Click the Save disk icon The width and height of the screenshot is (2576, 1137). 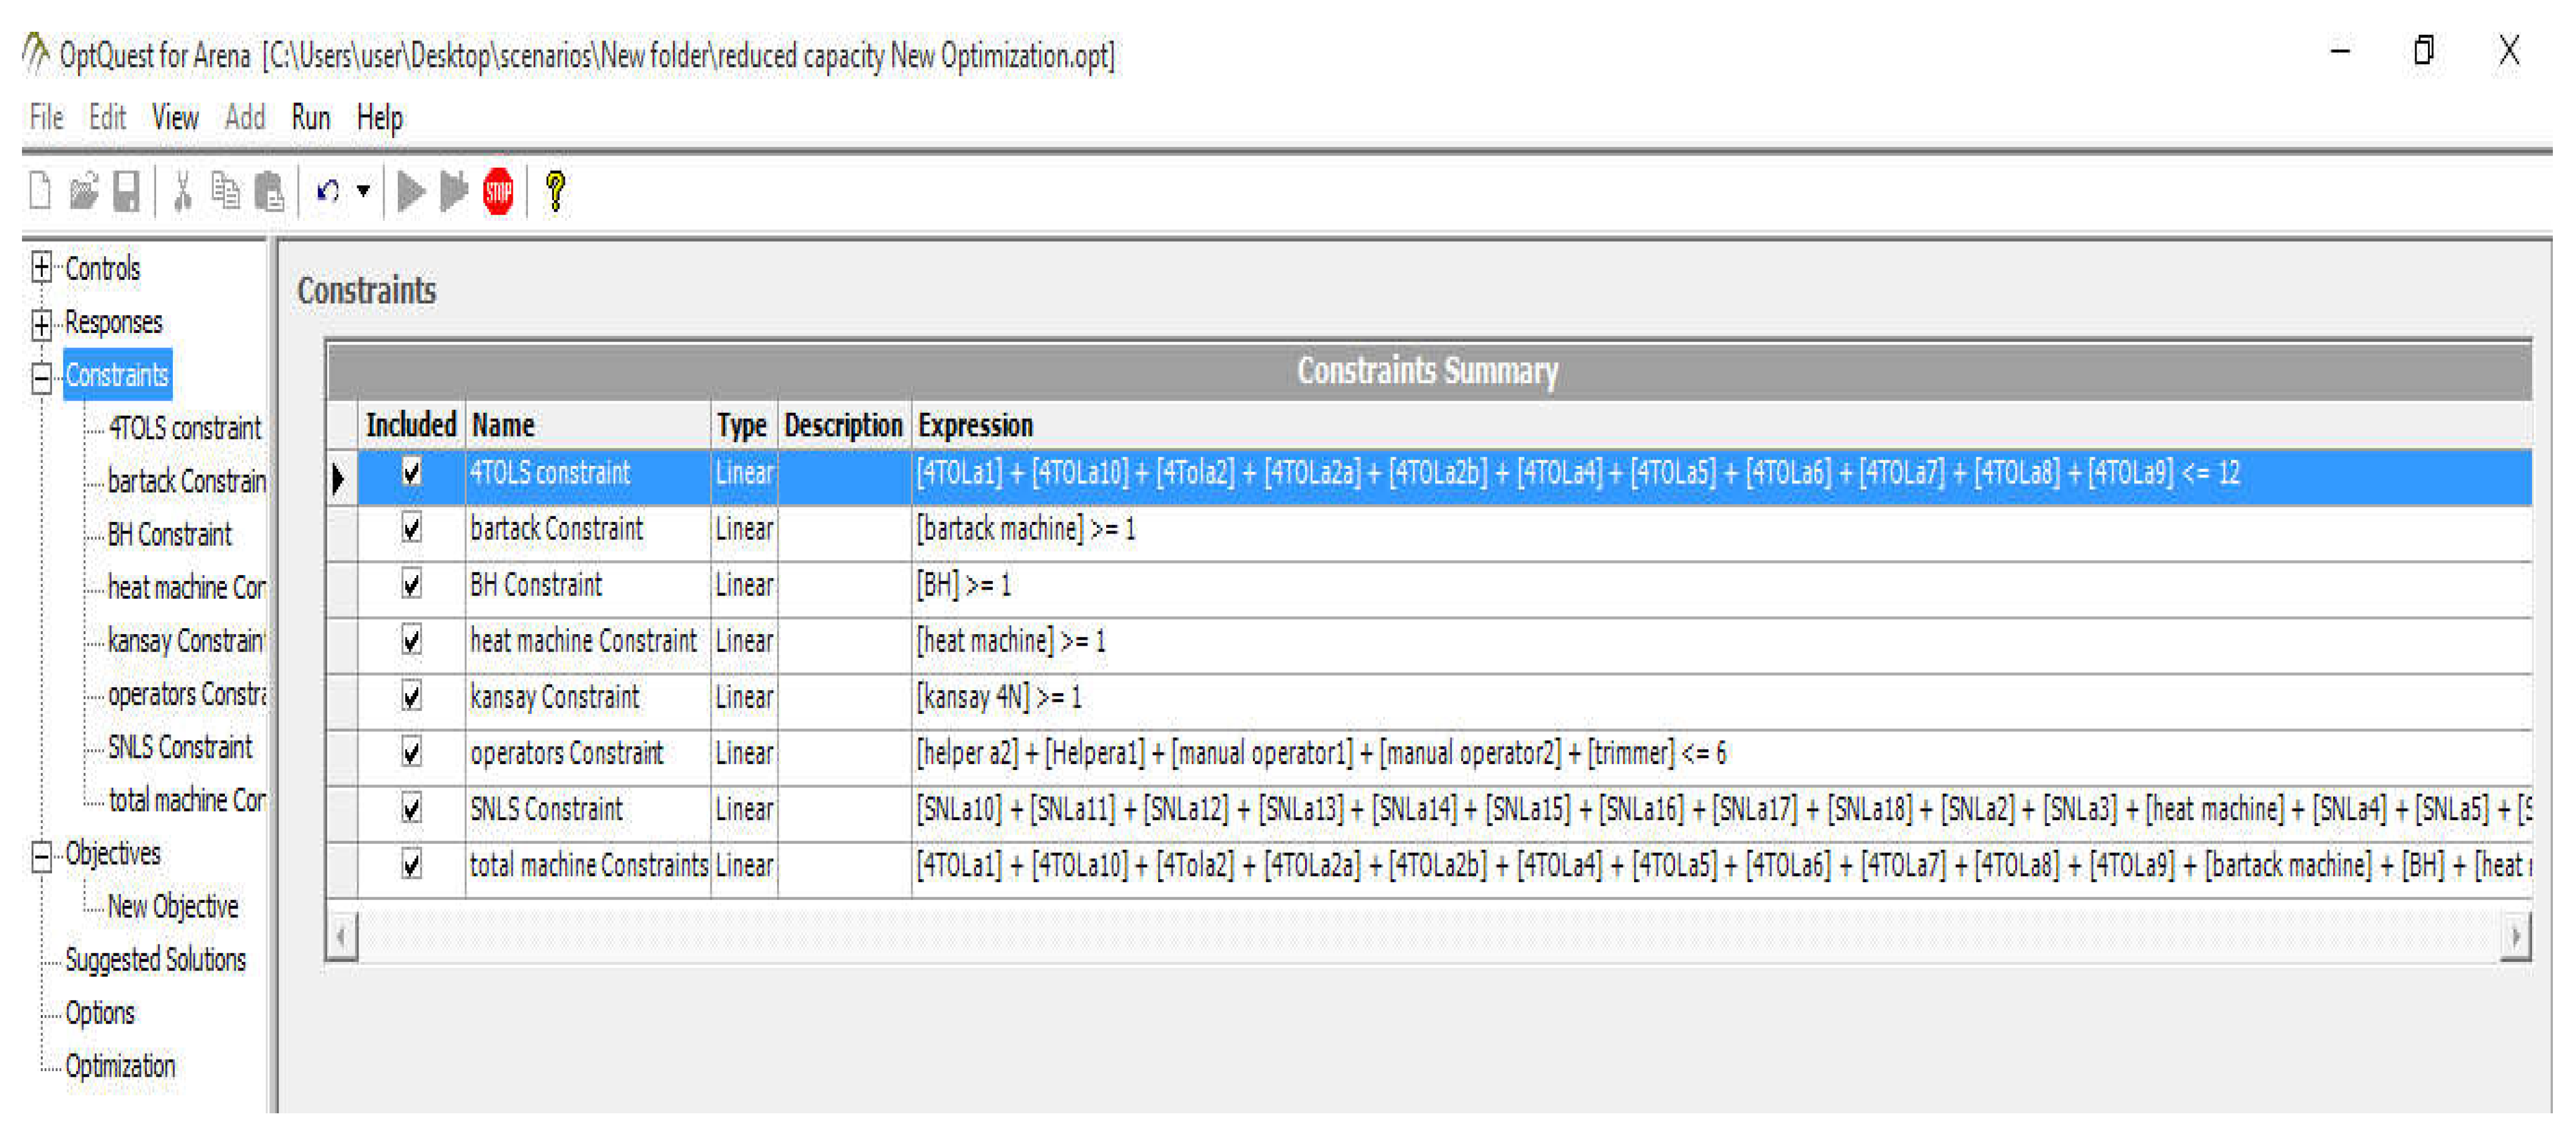126,190
